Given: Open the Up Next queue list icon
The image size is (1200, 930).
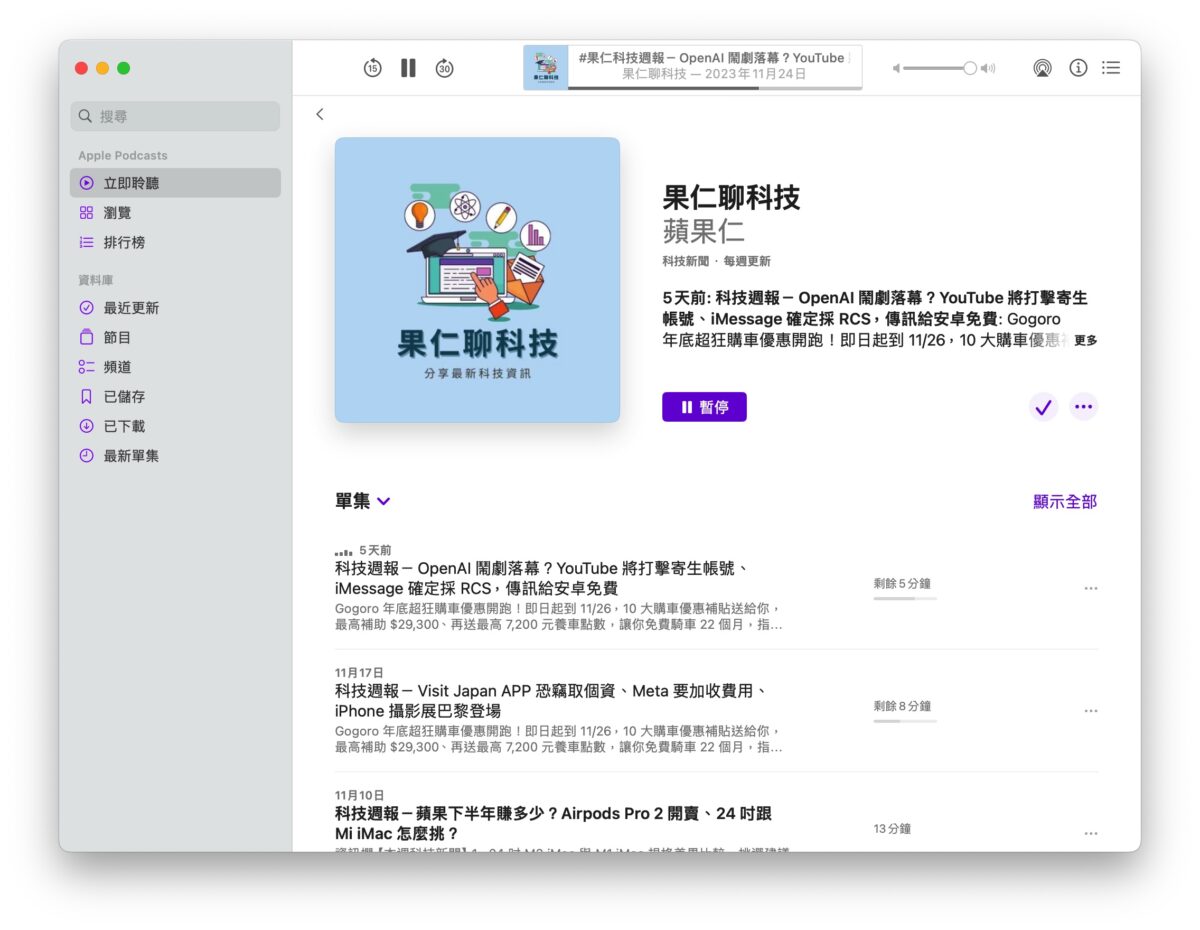Looking at the screenshot, I should 1111,68.
